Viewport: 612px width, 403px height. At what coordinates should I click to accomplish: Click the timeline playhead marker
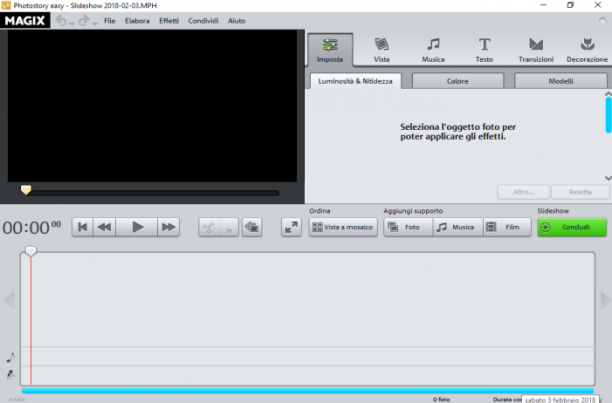coord(30,251)
